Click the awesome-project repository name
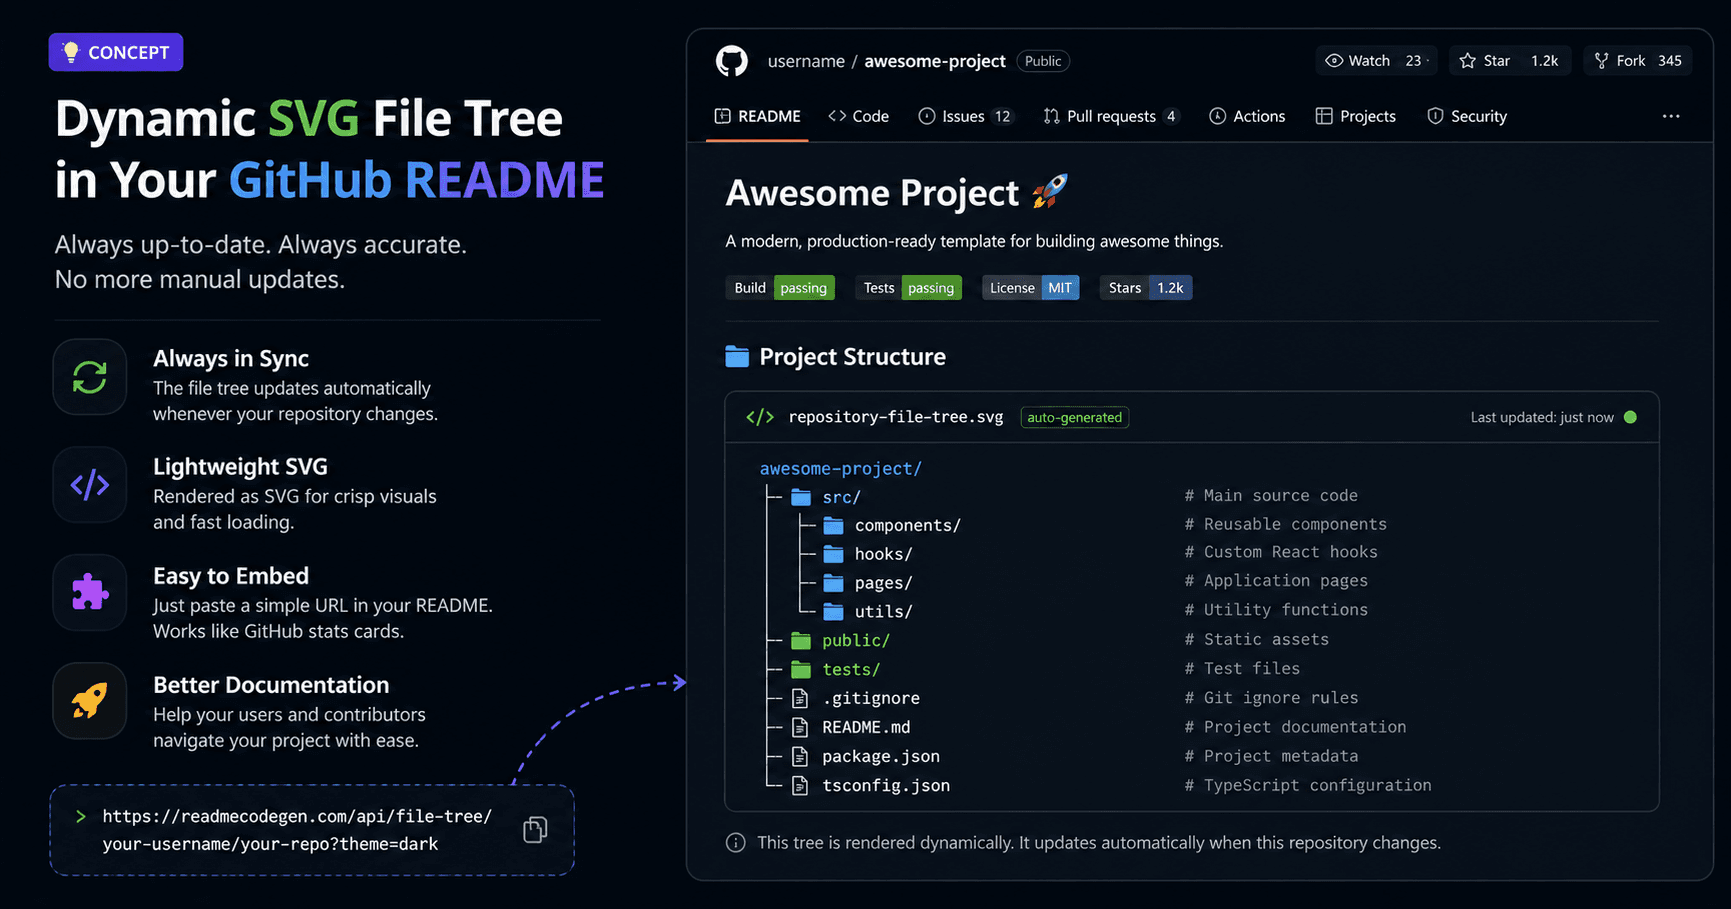The height and width of the screenshot is (909, 1731). tap(935, 61)
